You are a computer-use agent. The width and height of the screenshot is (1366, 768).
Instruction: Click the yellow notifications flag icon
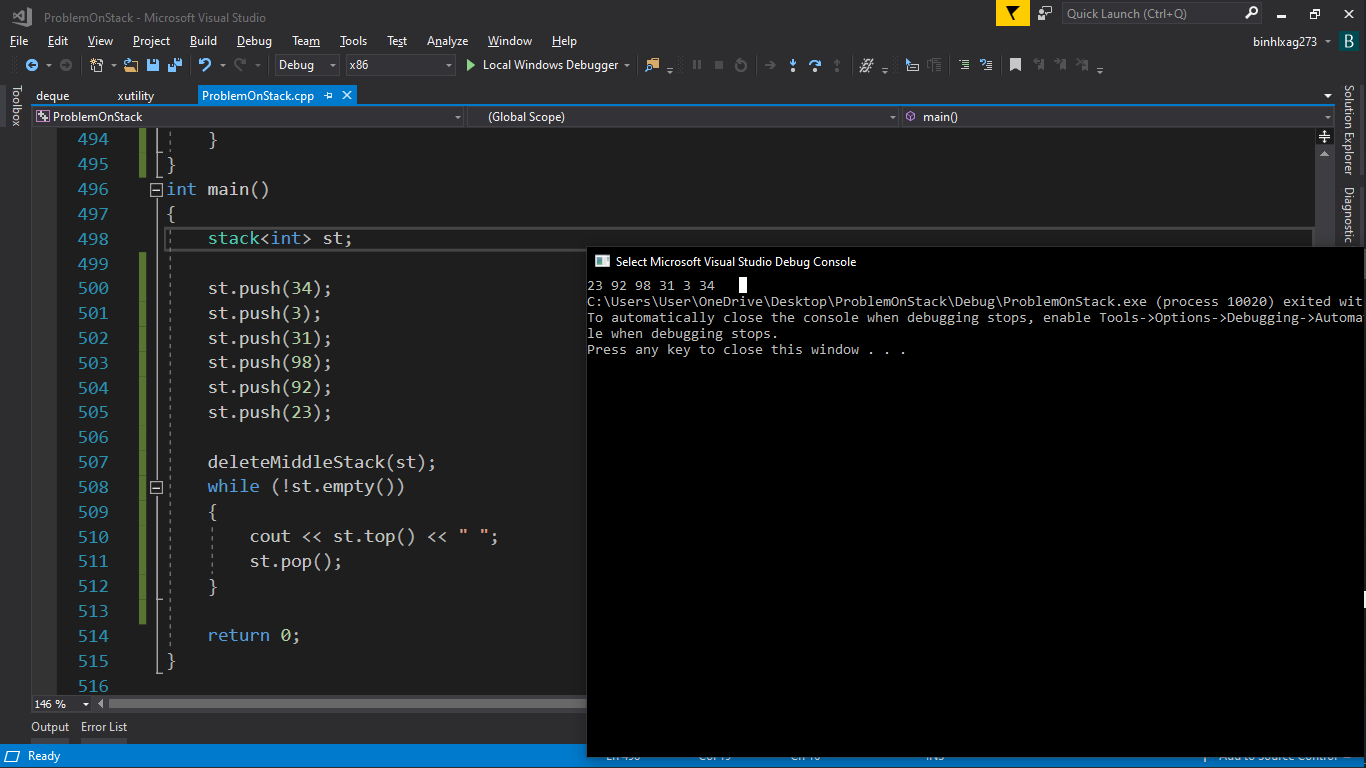click(x=1012, y=13)
